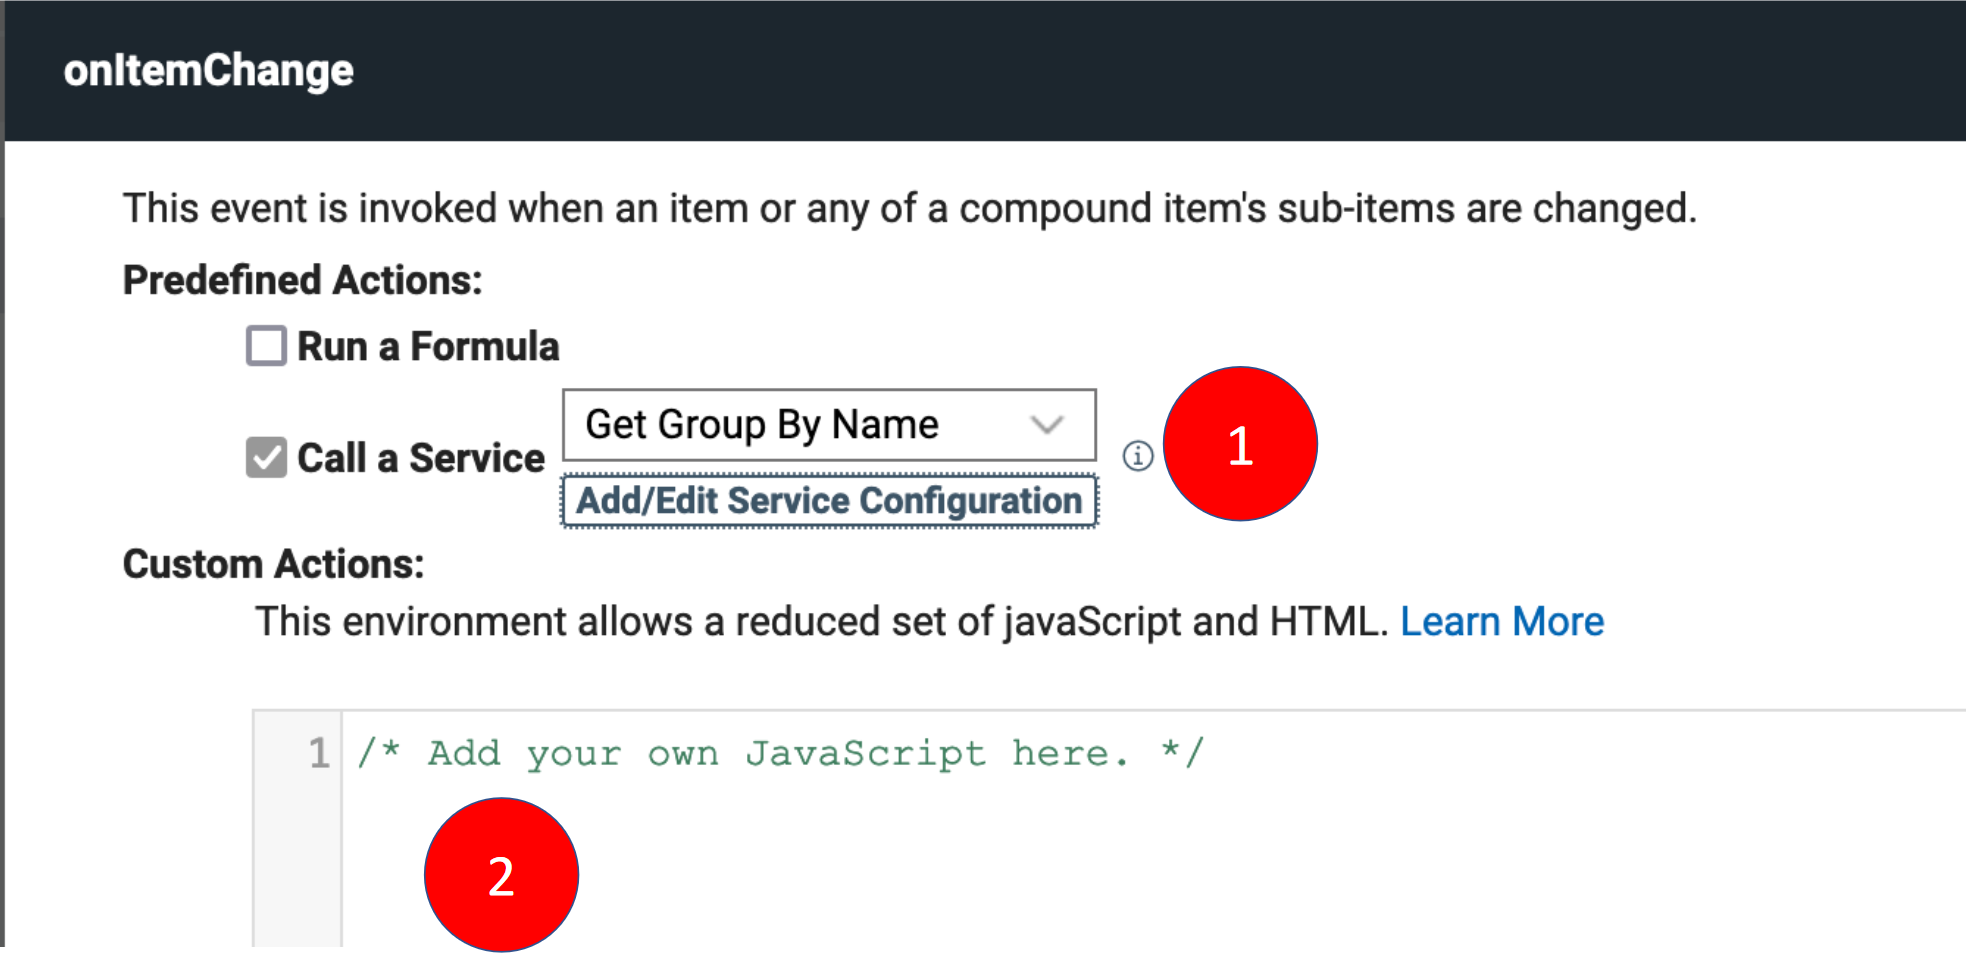Click the onItemChange header title

coord(208,71)
